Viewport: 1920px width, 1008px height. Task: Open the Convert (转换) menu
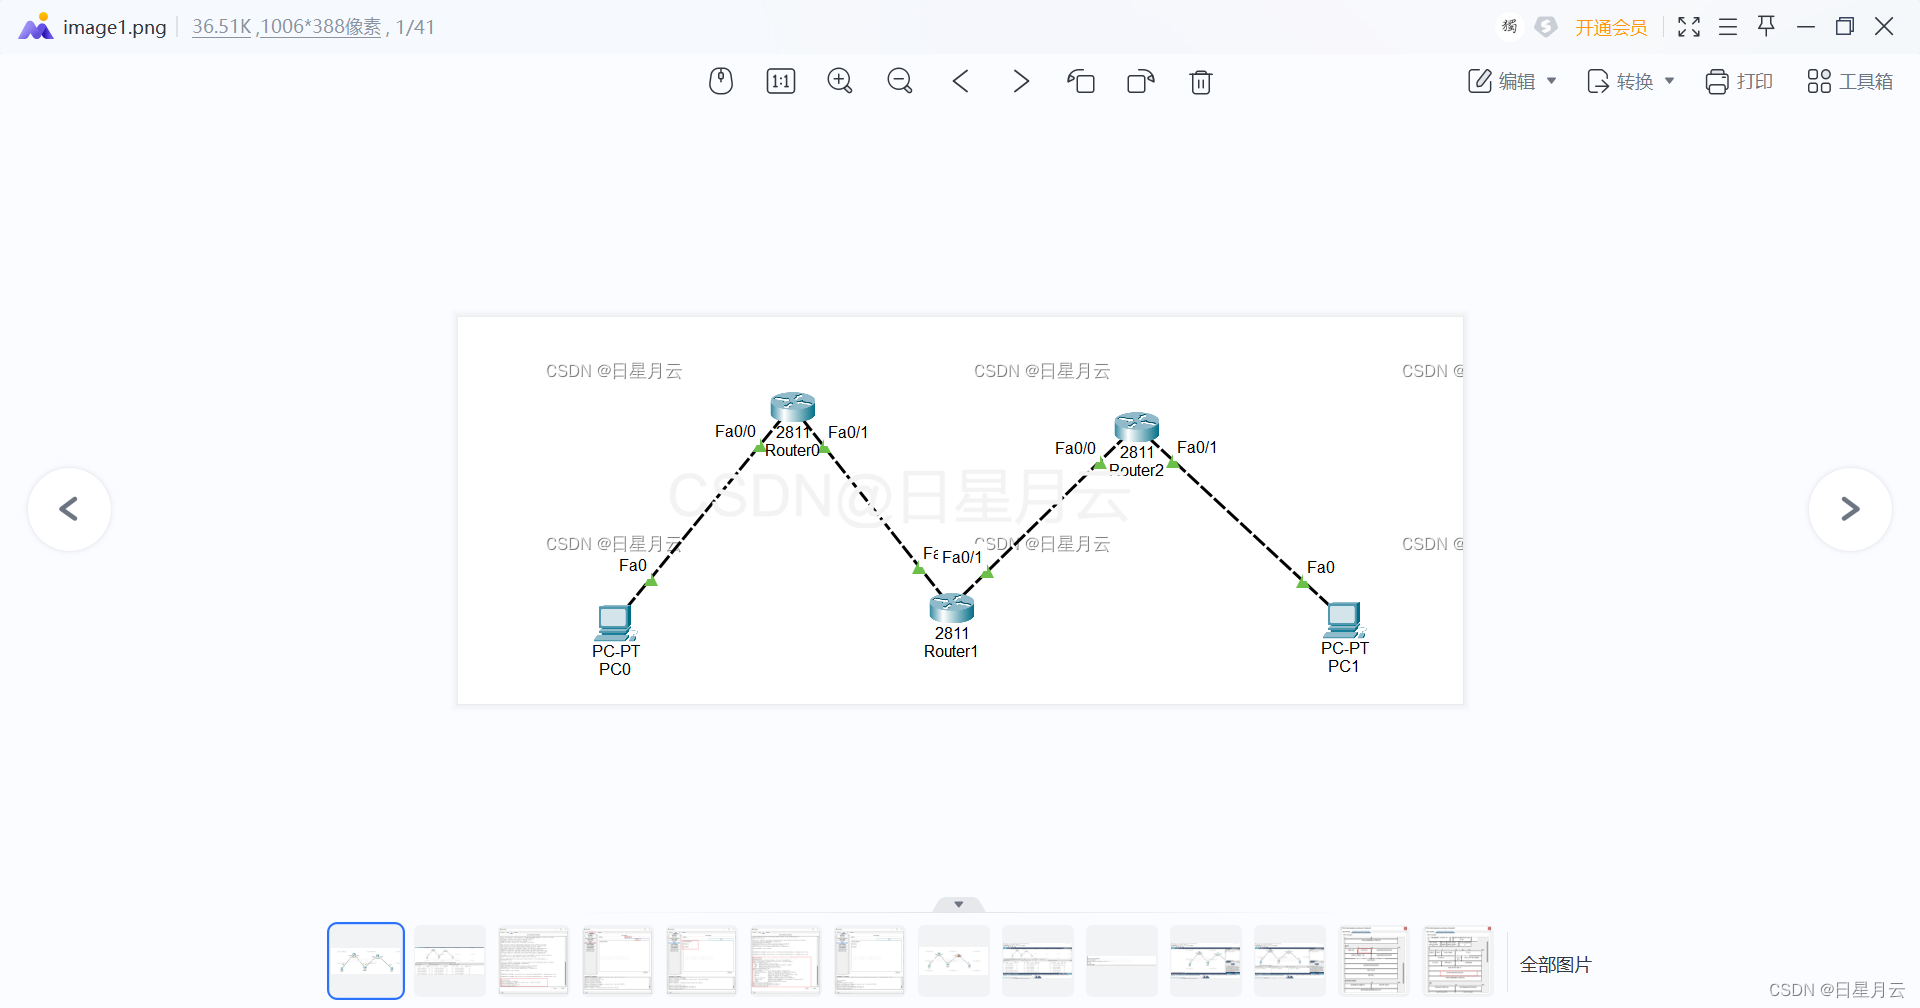pos(1620,81)
